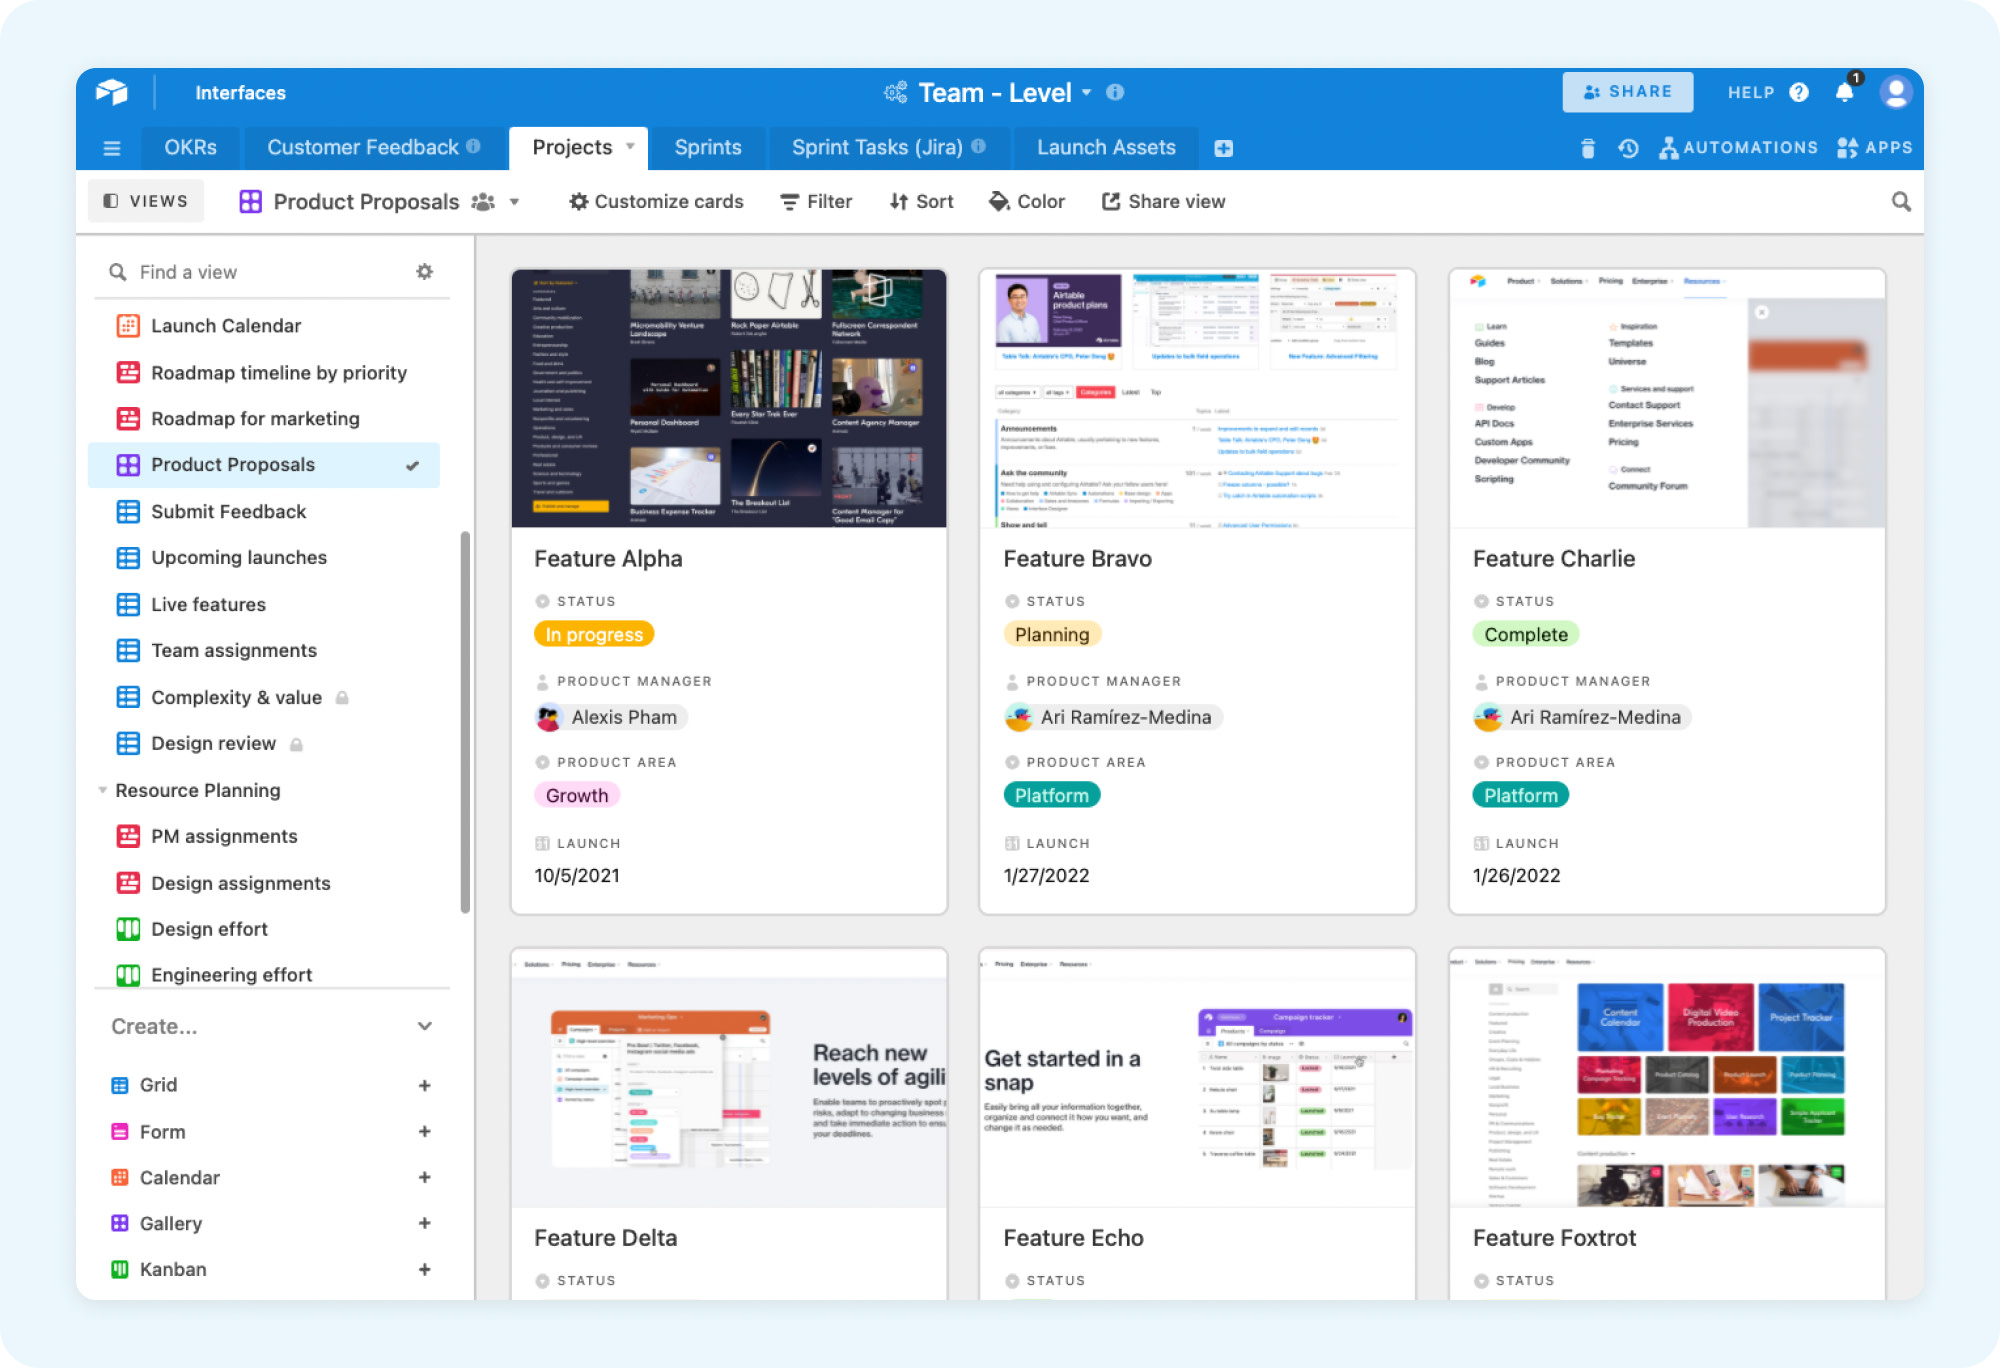Viewport: 2000px width, 1368px height.
Task: Open Customize cards options
Action: click(656, 202)
